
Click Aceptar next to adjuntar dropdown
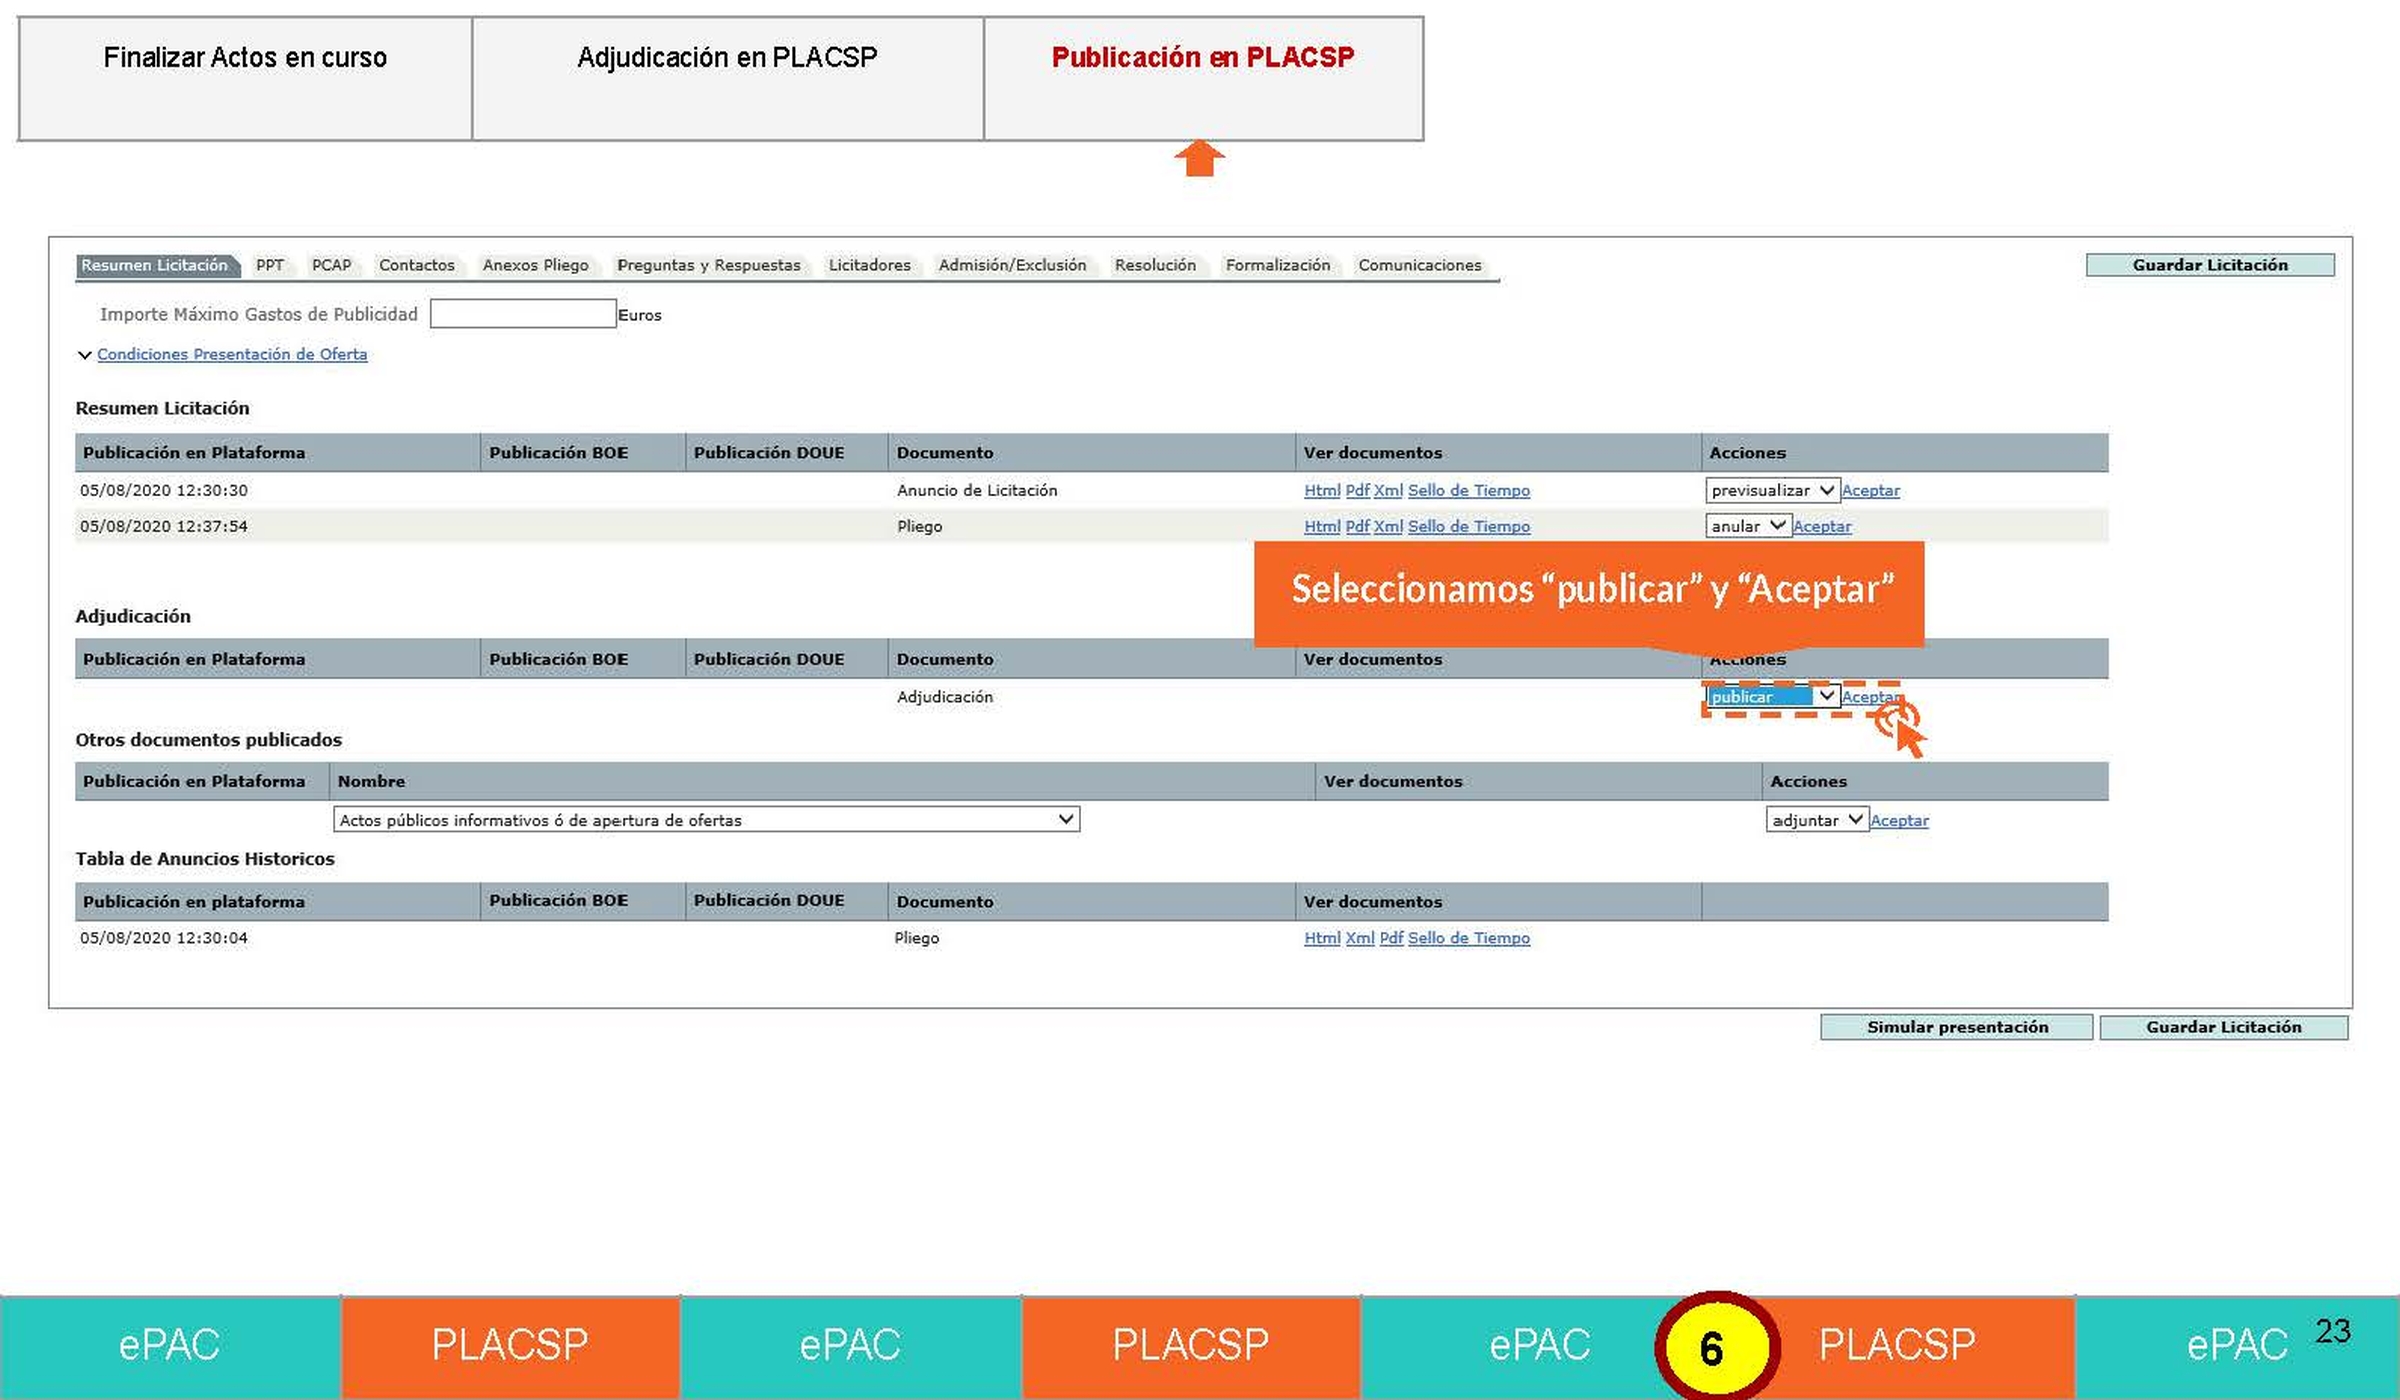coord(1899,820)
